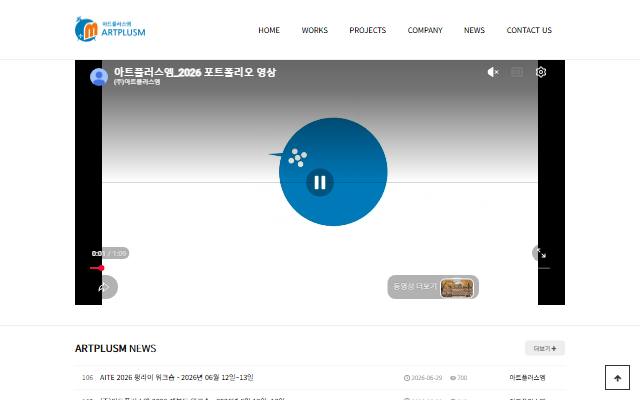Open the COMPANY menu item
Screen dimensions: 640x400
(x=425, y=30)
